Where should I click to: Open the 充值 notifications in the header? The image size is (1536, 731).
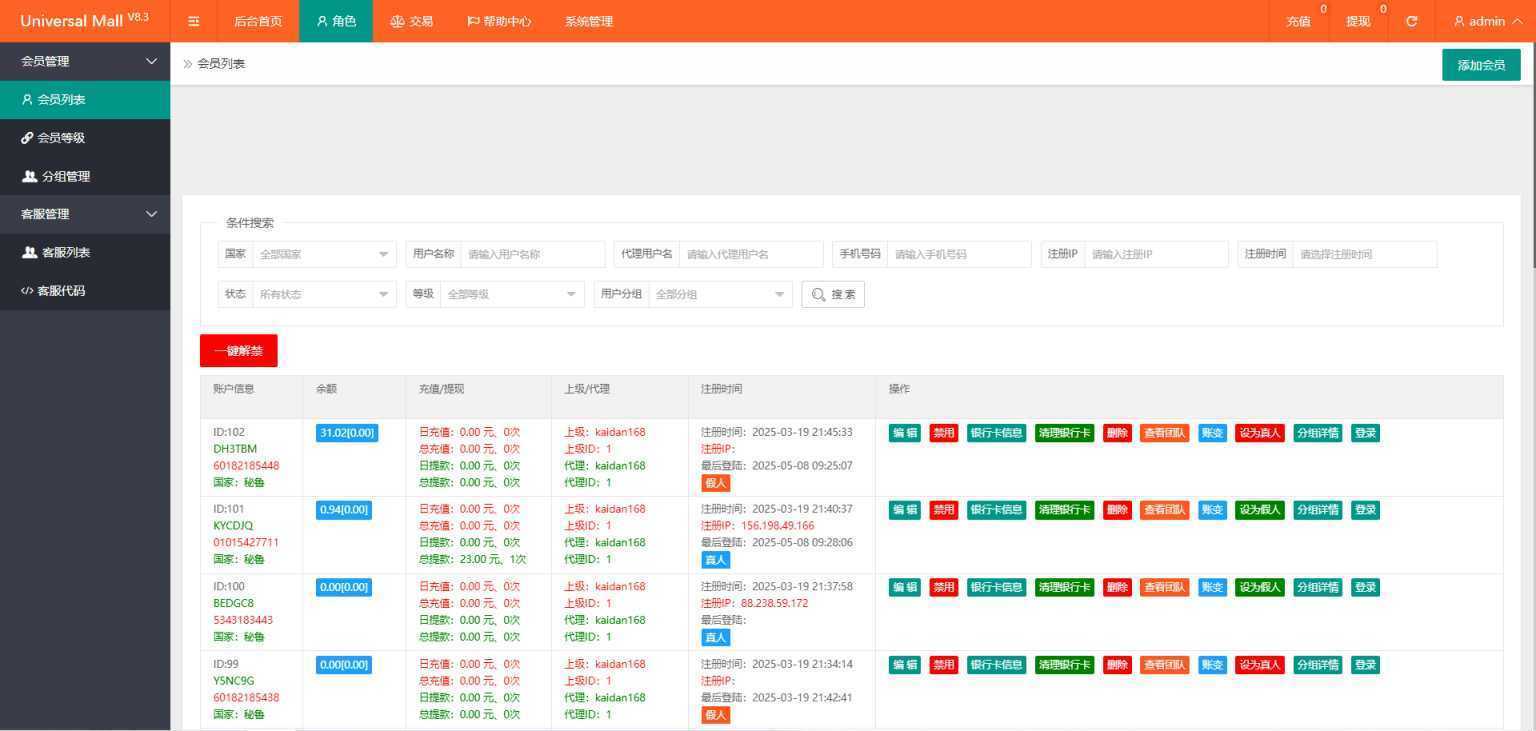tap(1299, 21)
